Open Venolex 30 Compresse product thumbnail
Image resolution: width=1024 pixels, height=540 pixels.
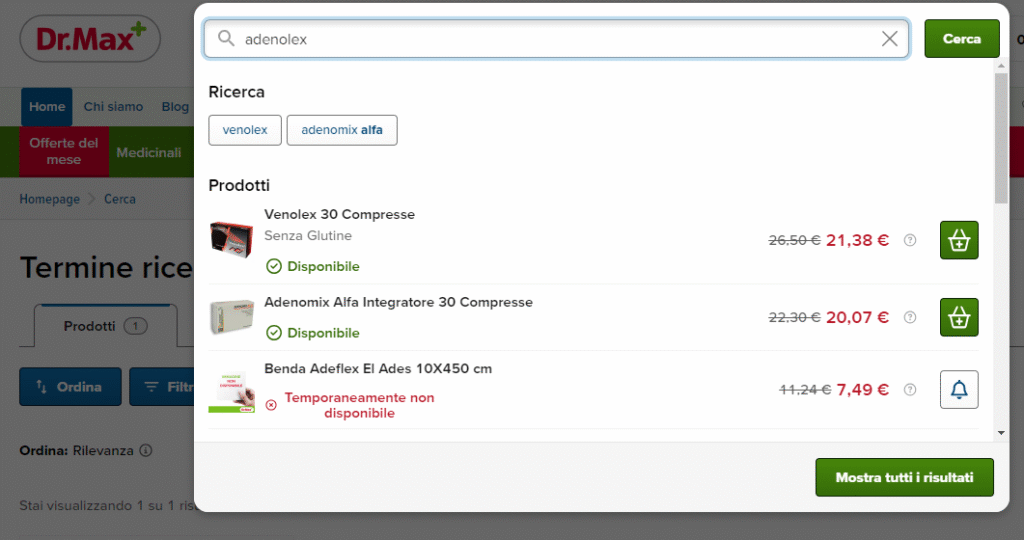click(x=231, y=239)
